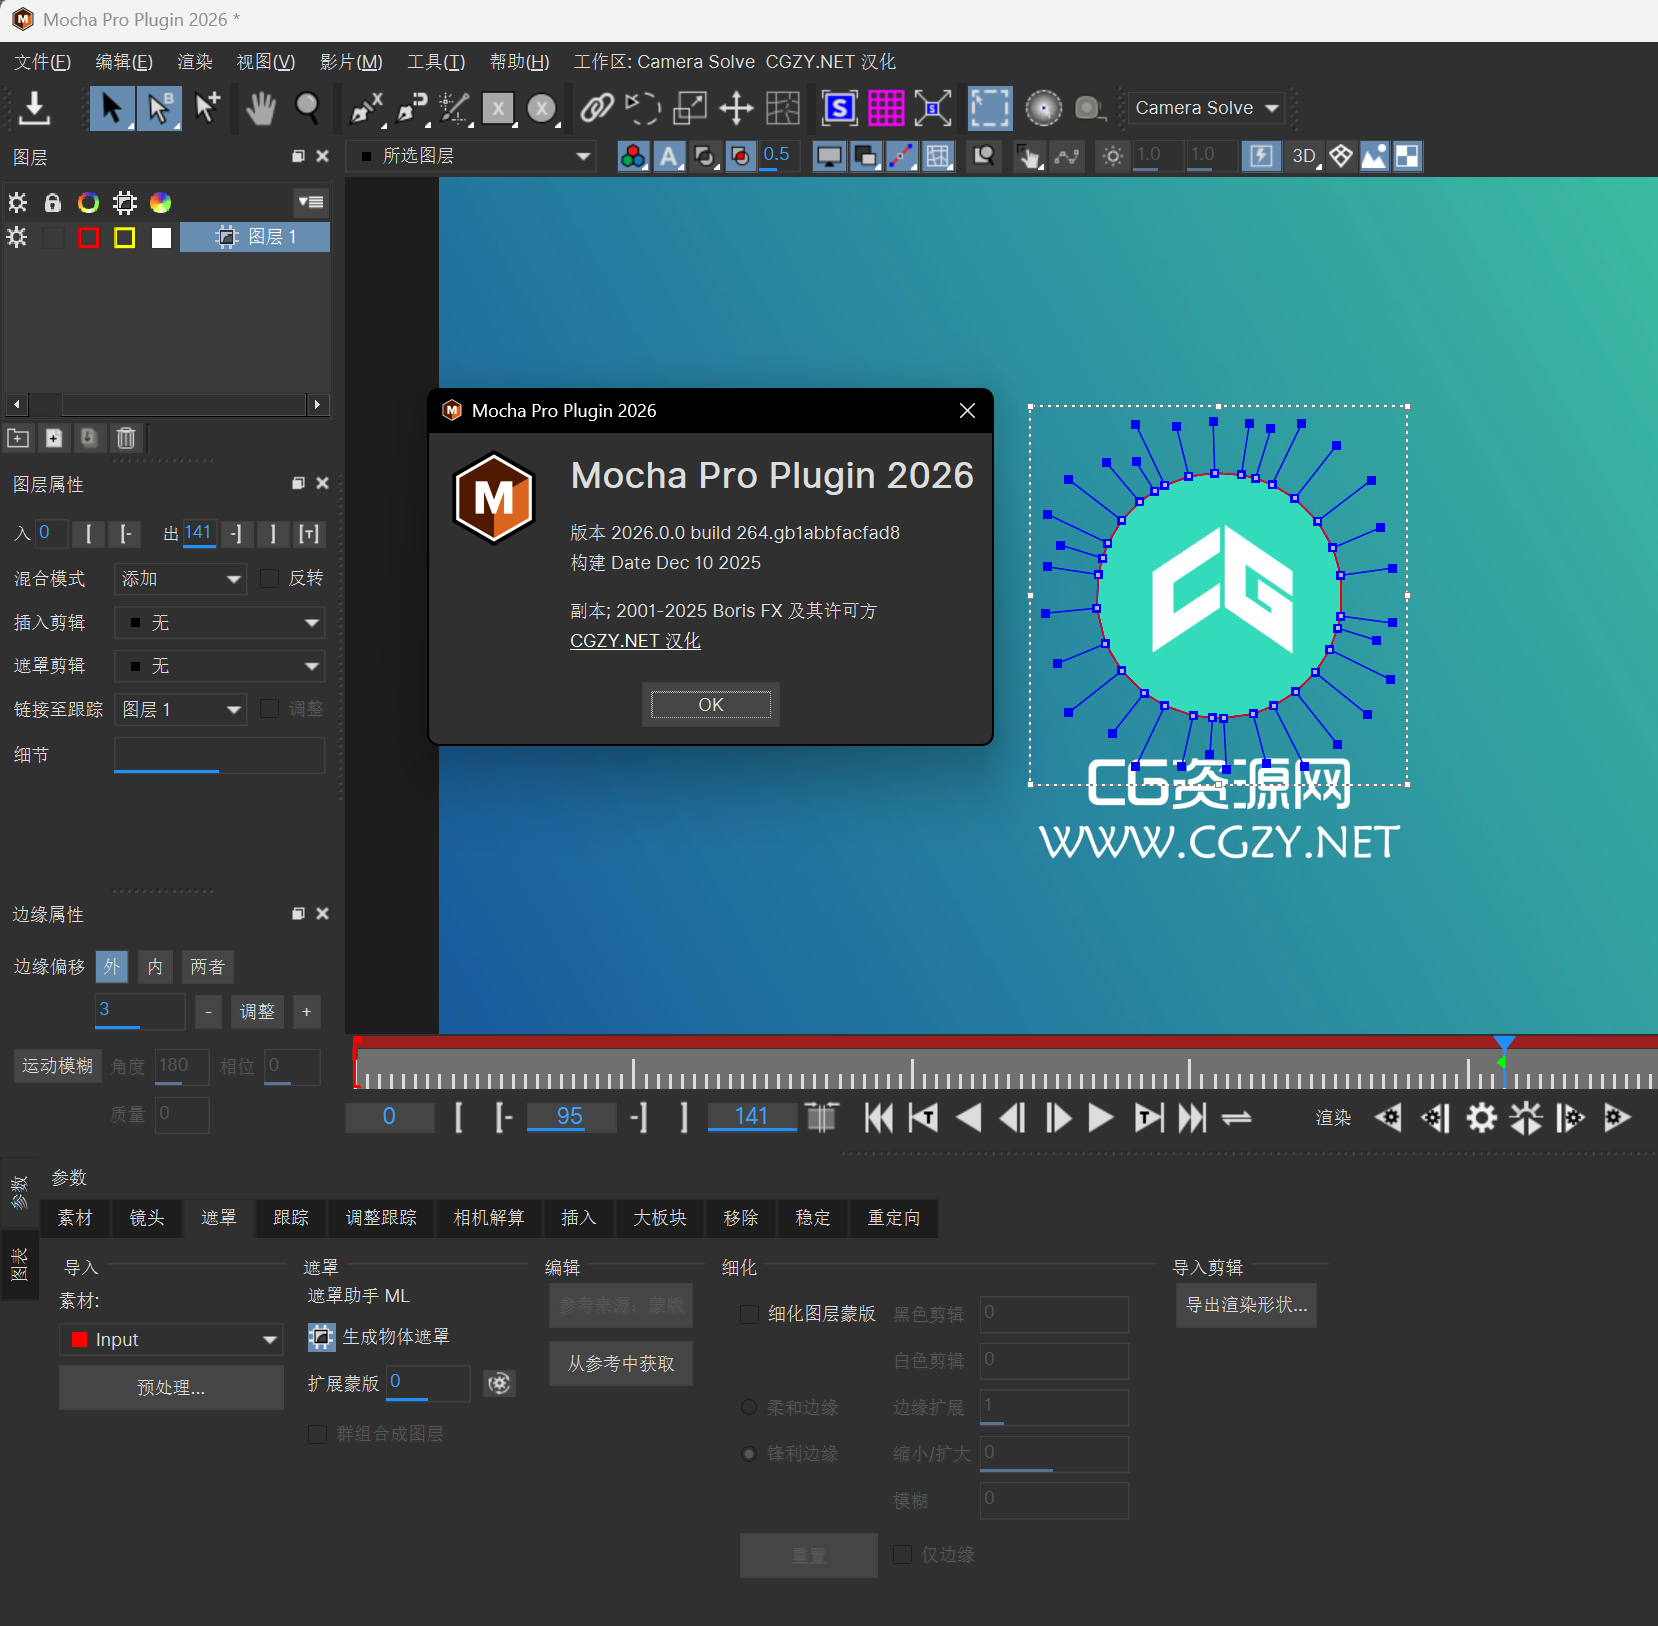The height and width of the screenshot is (1626, 1658).
Task: Click OK in the about dialog
Action: 711,705
